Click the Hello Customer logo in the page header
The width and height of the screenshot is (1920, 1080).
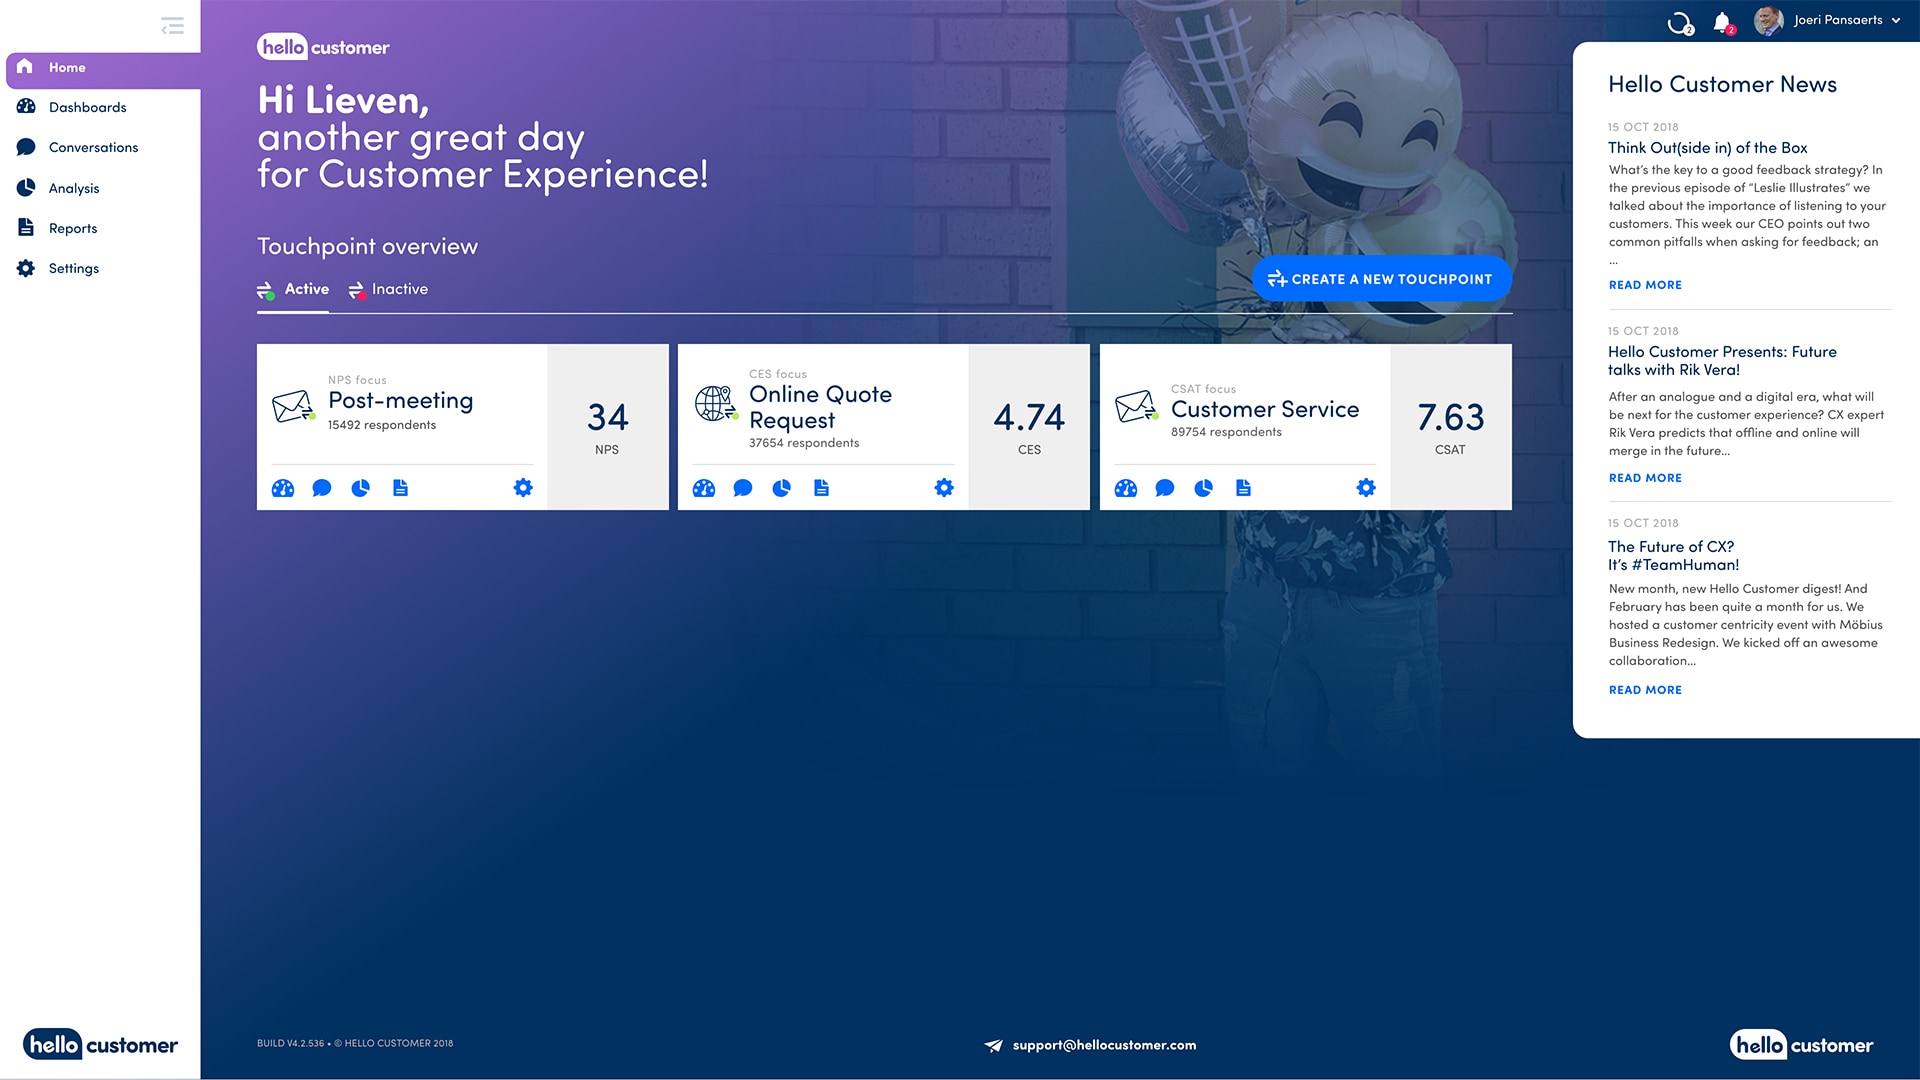tap(323, 47)
